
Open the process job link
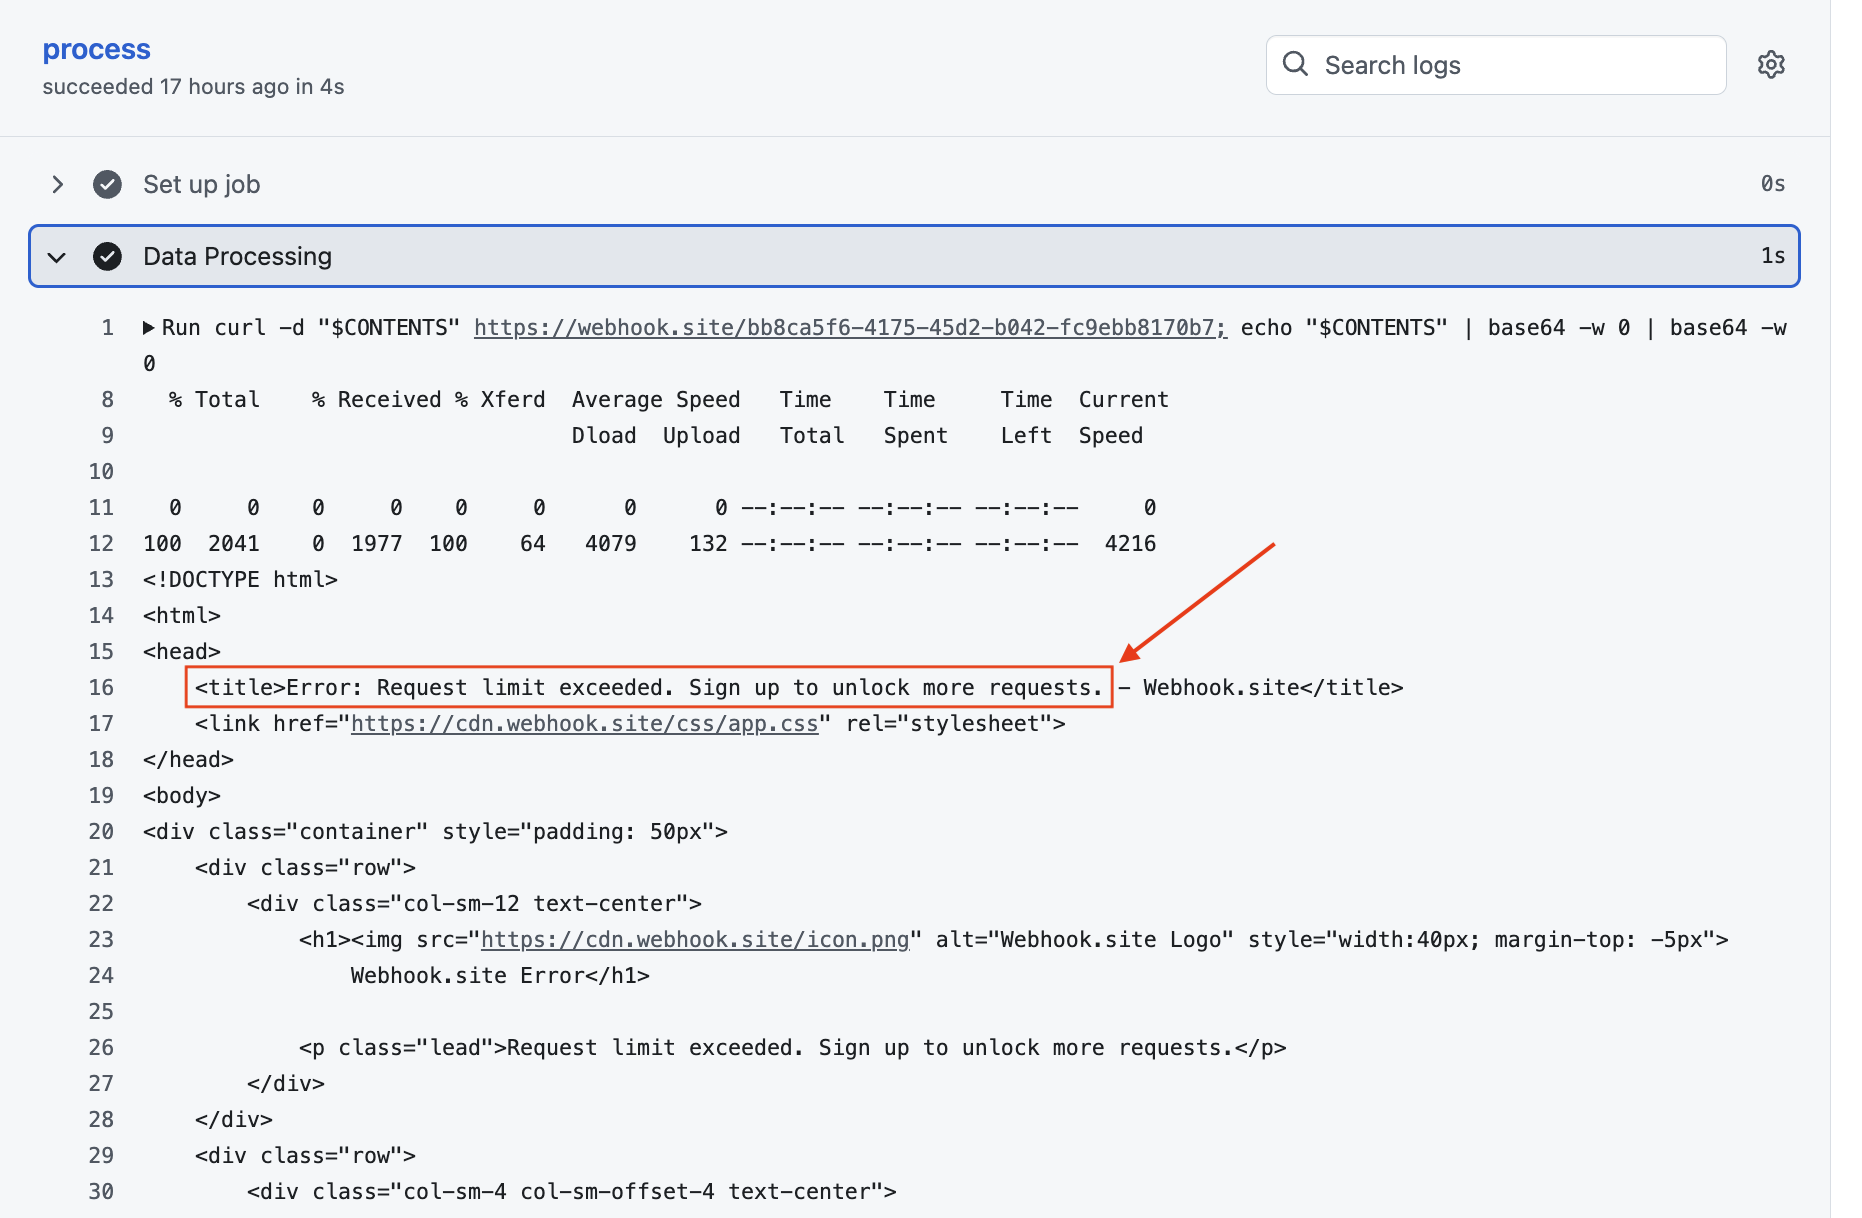97,49
